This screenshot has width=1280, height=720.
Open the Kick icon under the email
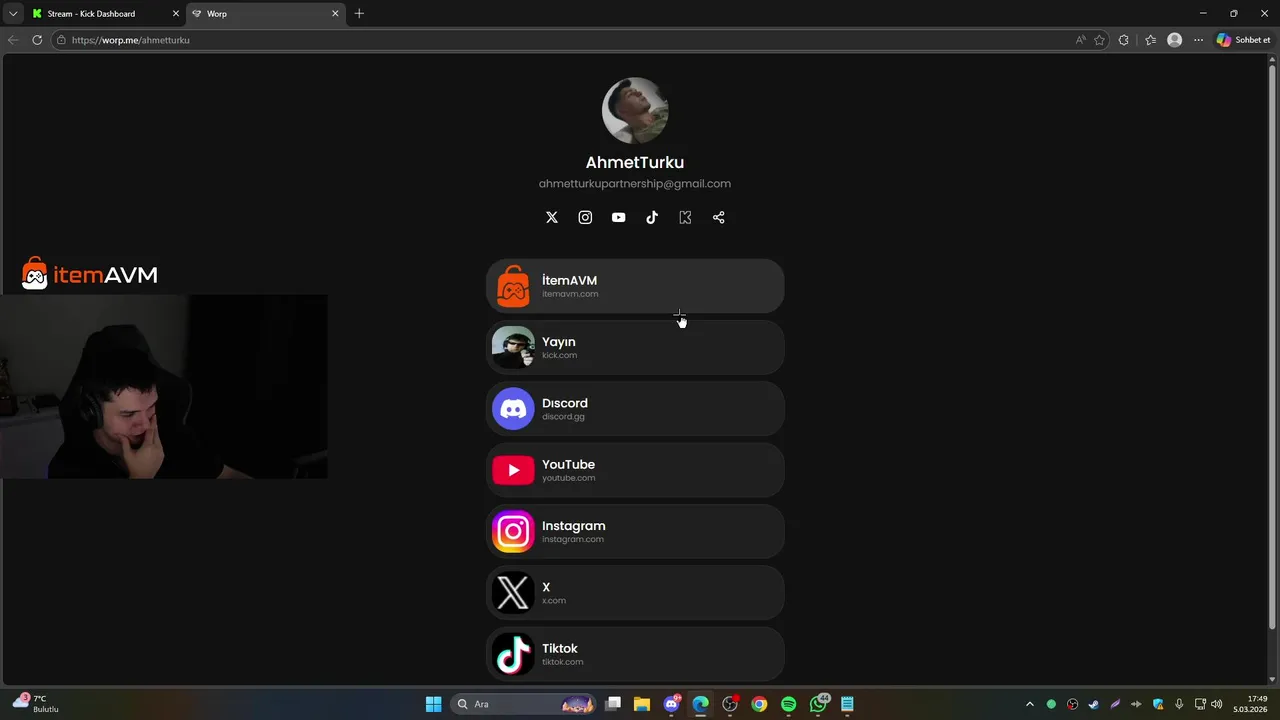[685, 217]
